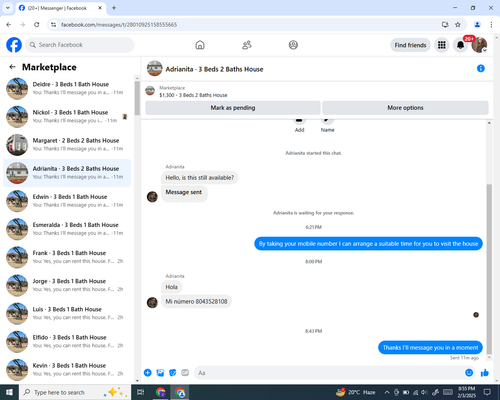The image size is (500, 400).
Task: Click the install app icon in address bar
Action: (x=445, y=25)
